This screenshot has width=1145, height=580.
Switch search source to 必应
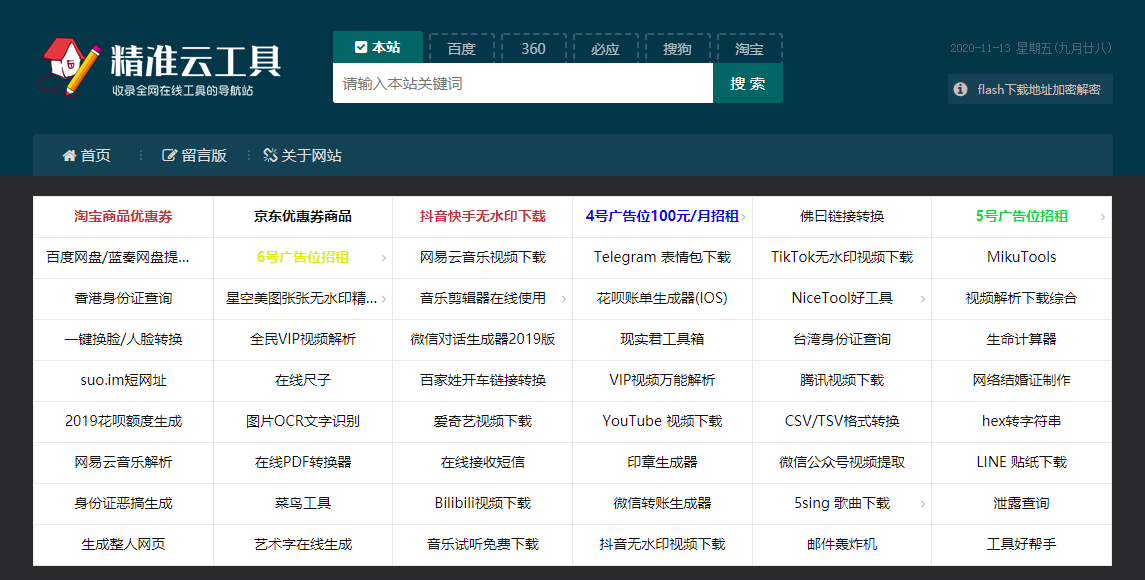click(x=605, y=48)
